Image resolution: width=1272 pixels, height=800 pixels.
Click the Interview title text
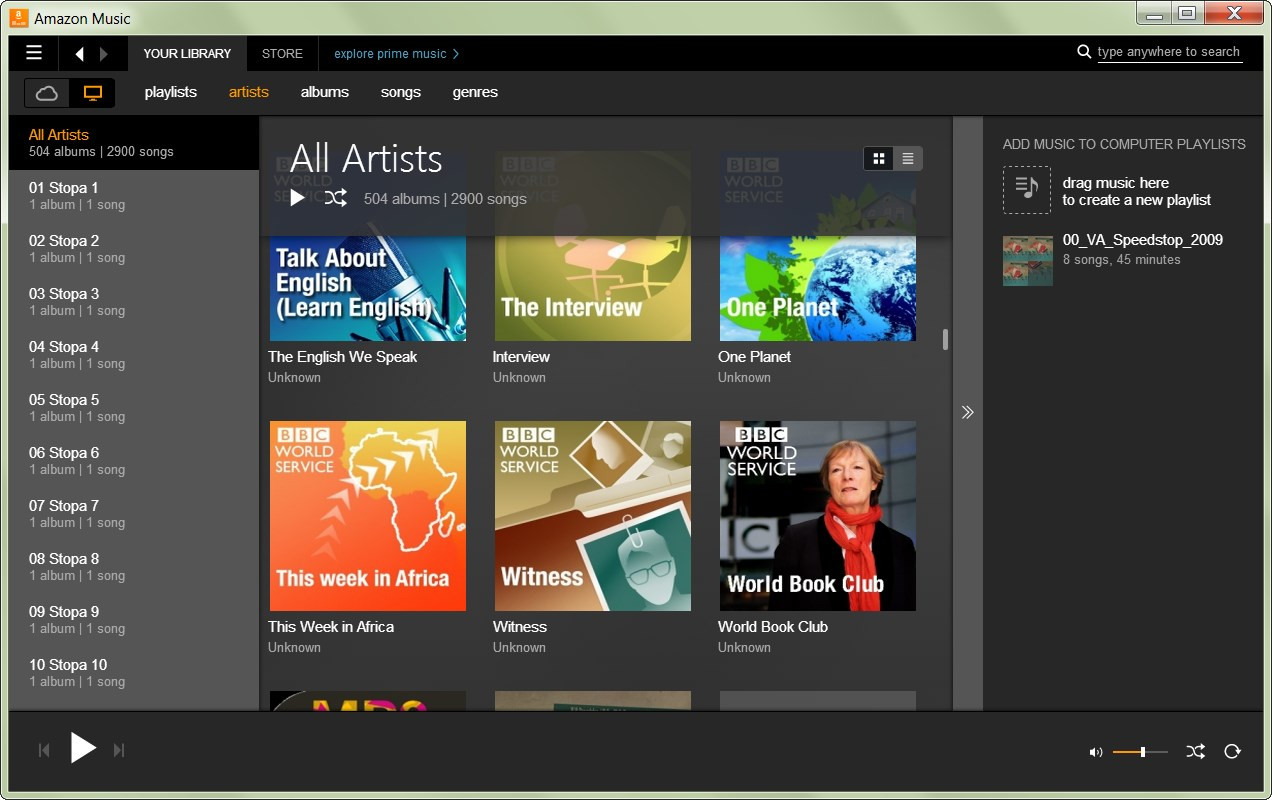coord(521,357)
